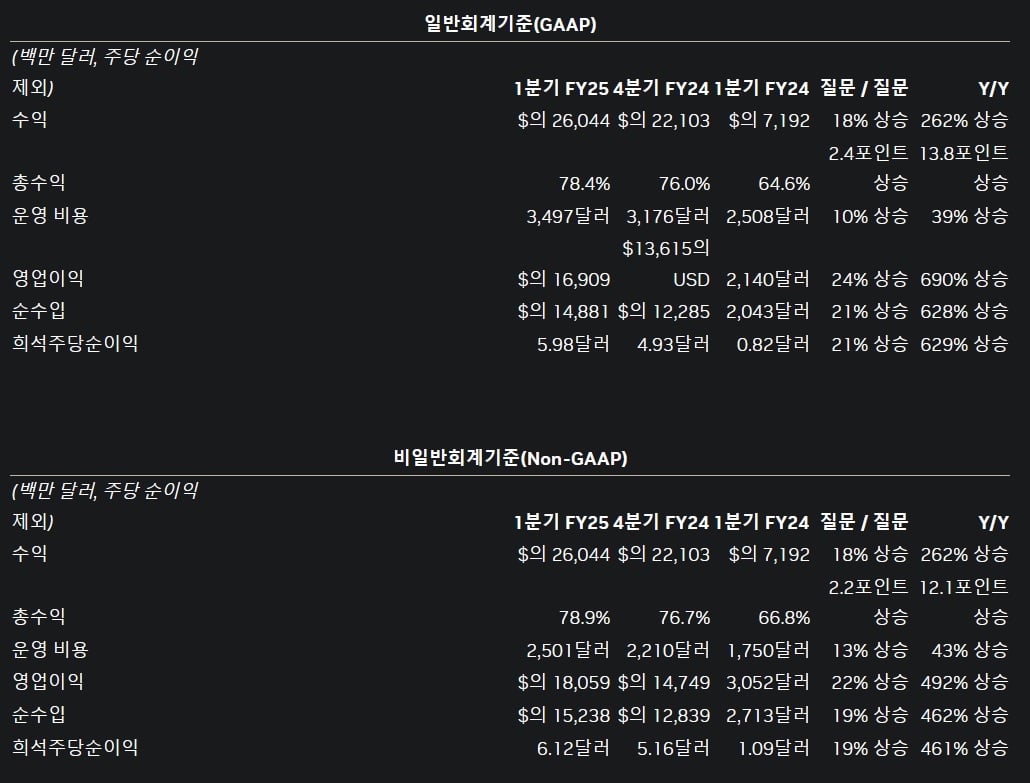Click GAAP gross margin 78.4% cell
This screenshot has height=783, width=1030.
pos(585,183)
